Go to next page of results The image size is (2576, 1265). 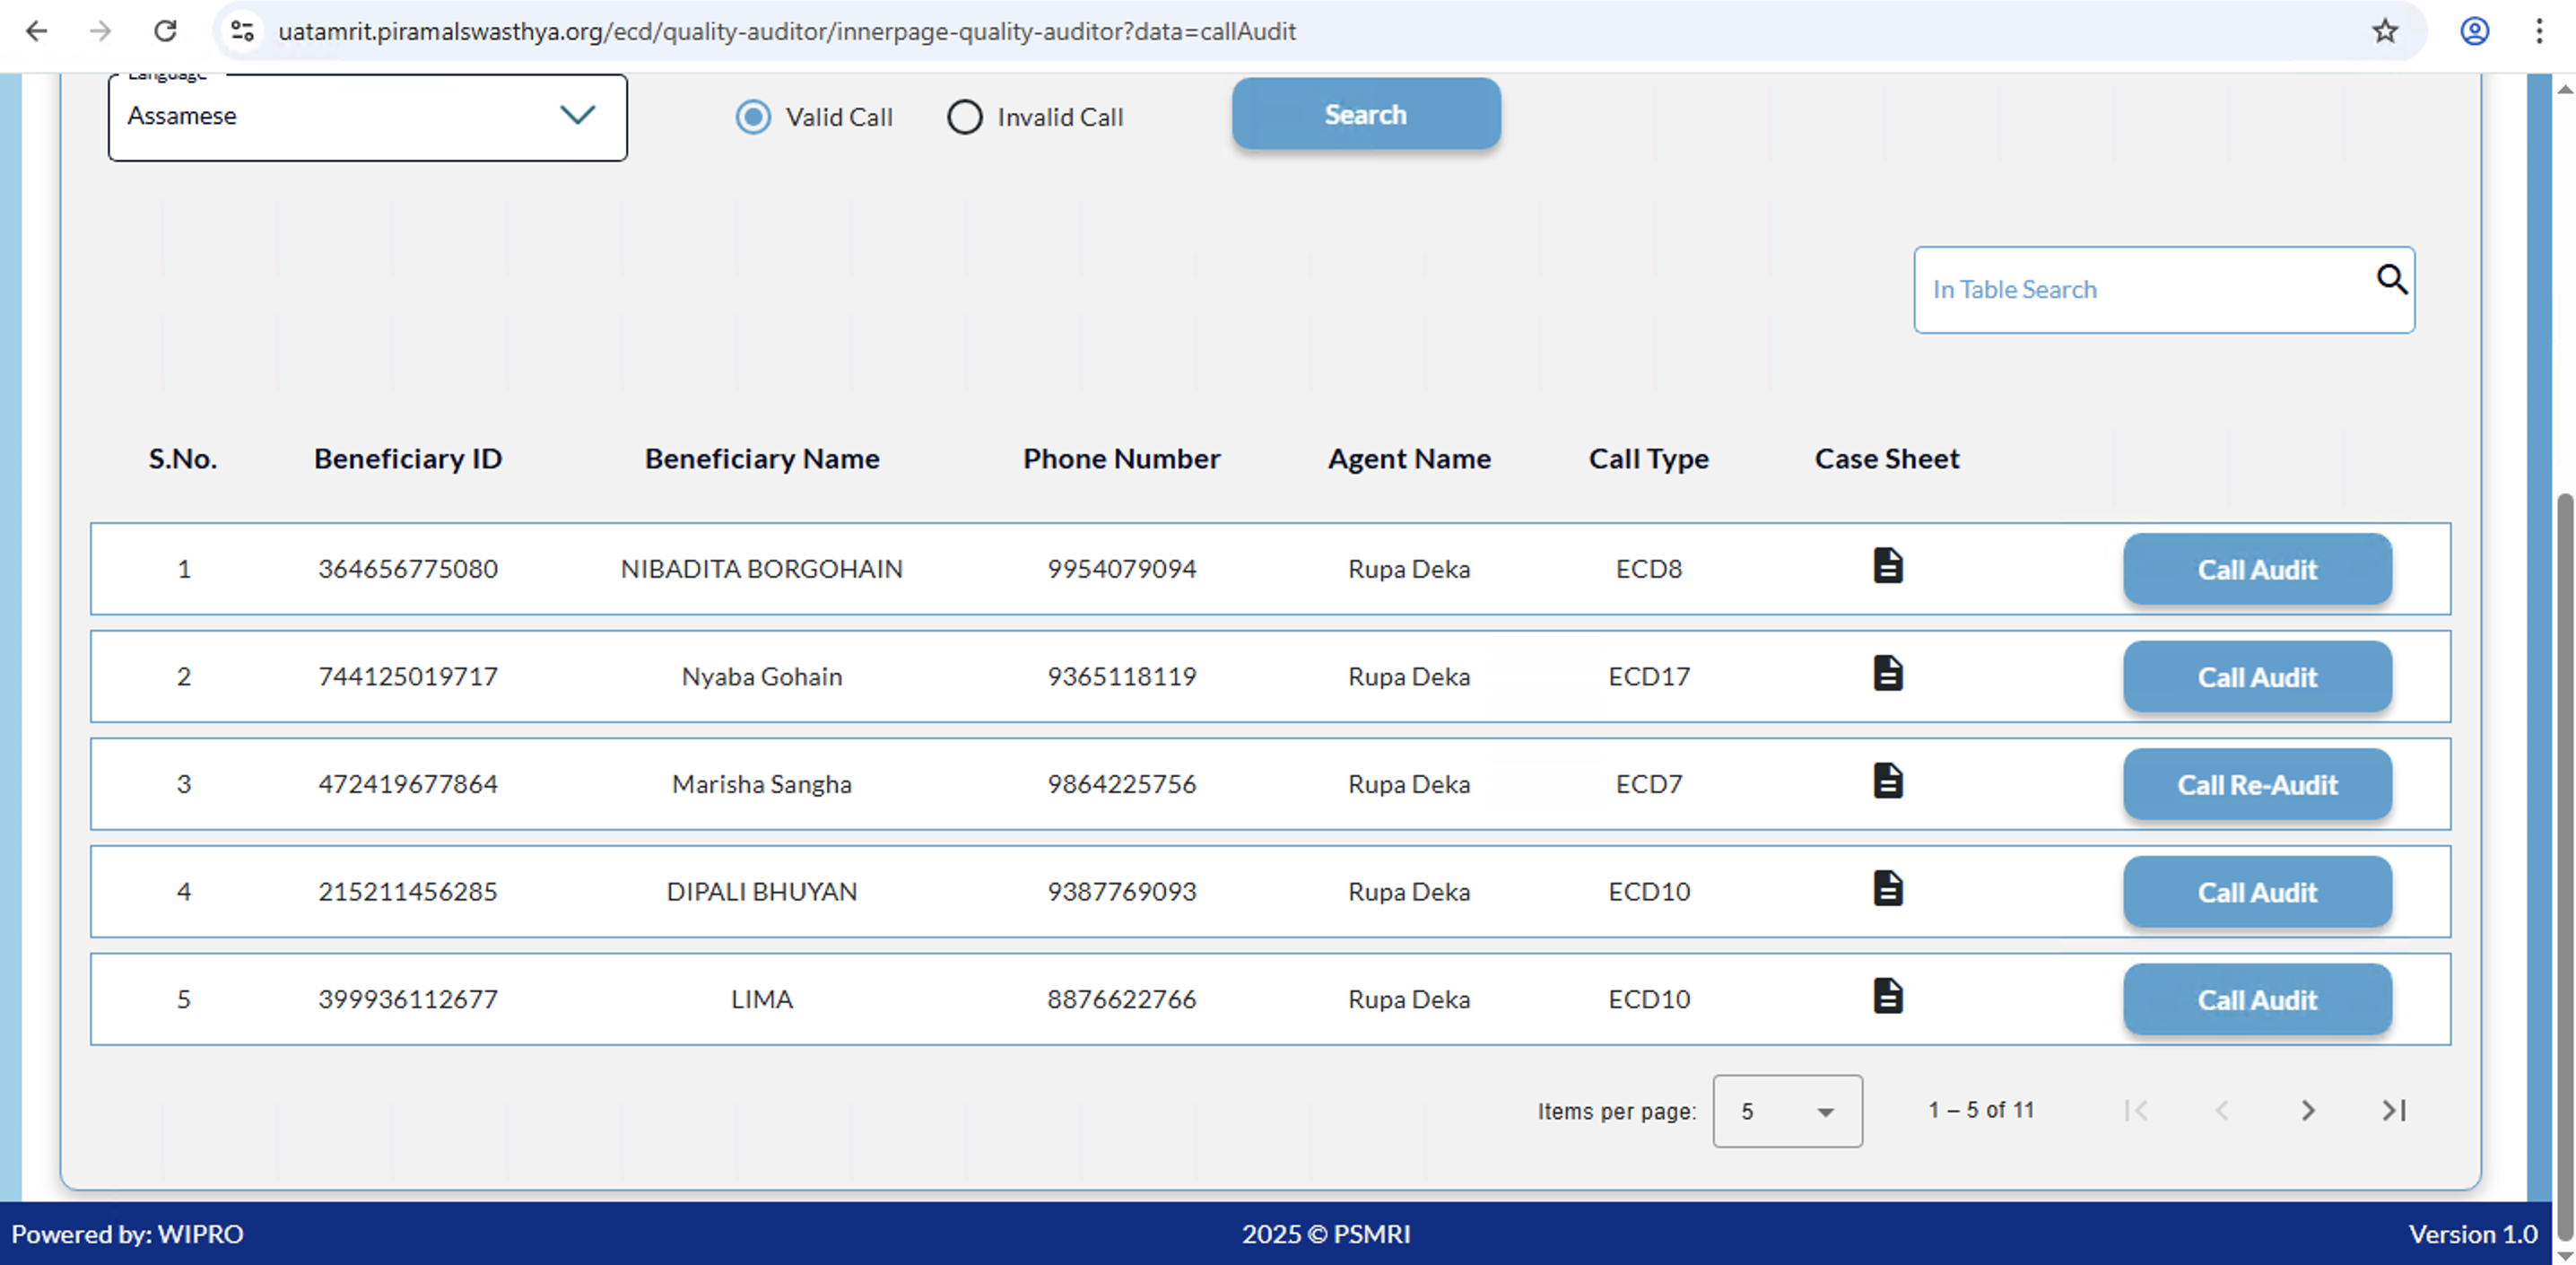click(2307, 1110)
